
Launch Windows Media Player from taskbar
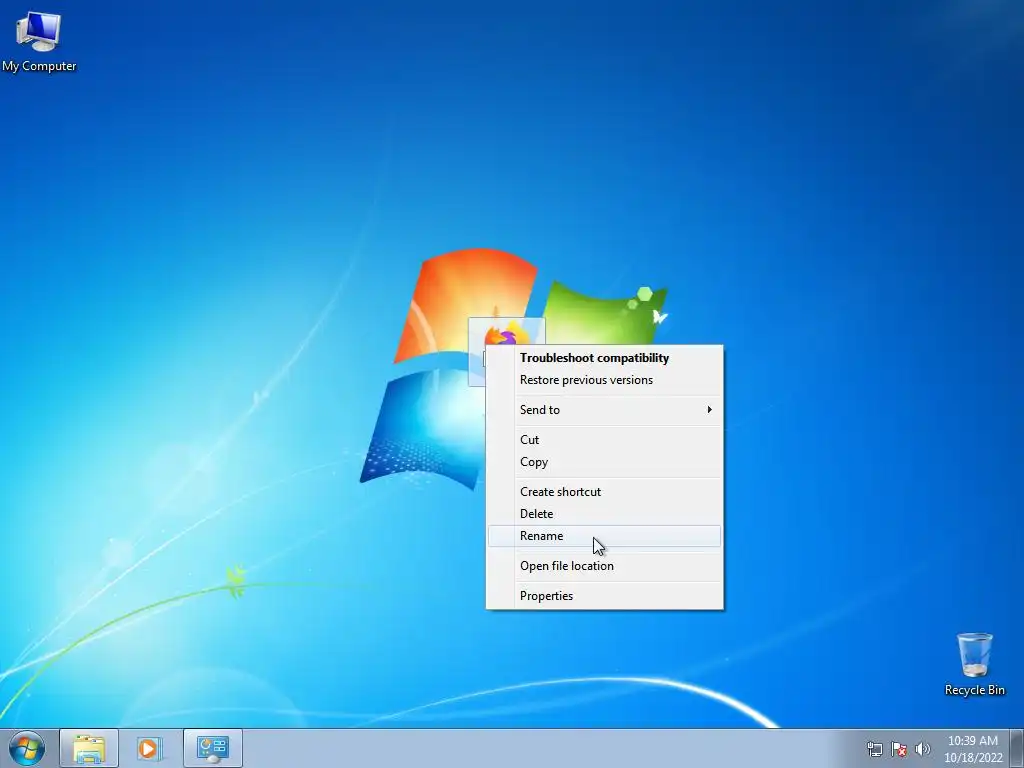pyautogui.click(x=150, y=748)
